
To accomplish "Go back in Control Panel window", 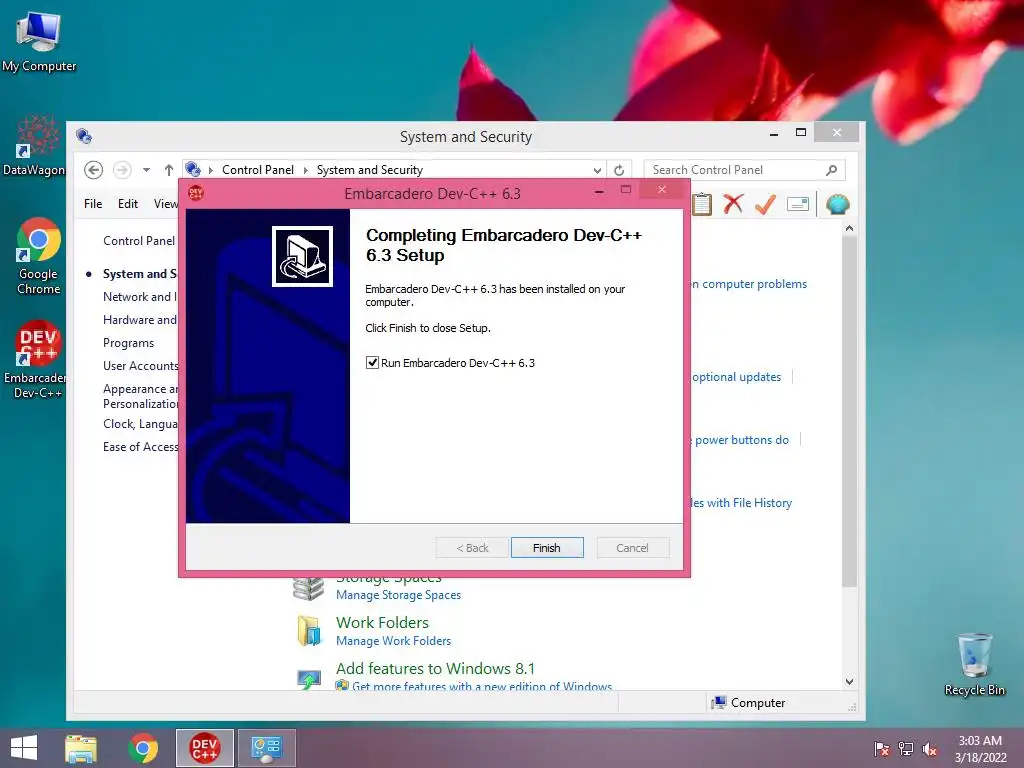I will [93, 170].
